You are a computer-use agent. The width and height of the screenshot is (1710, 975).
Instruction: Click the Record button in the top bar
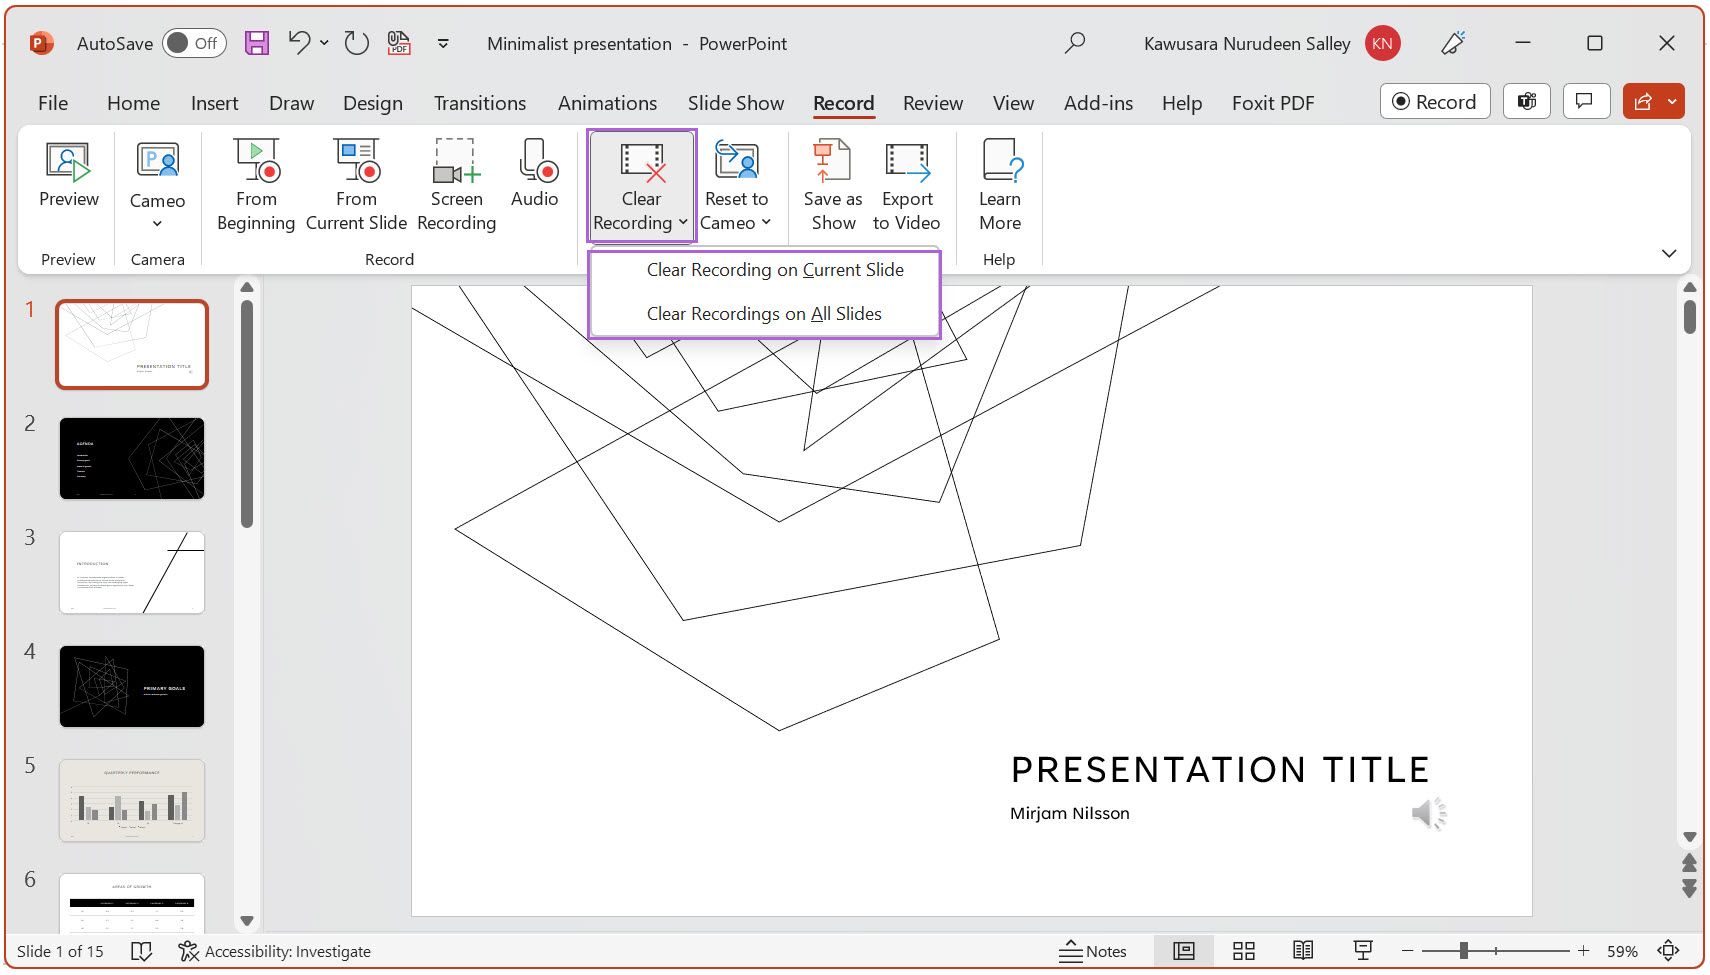[x=1434, y=101]
